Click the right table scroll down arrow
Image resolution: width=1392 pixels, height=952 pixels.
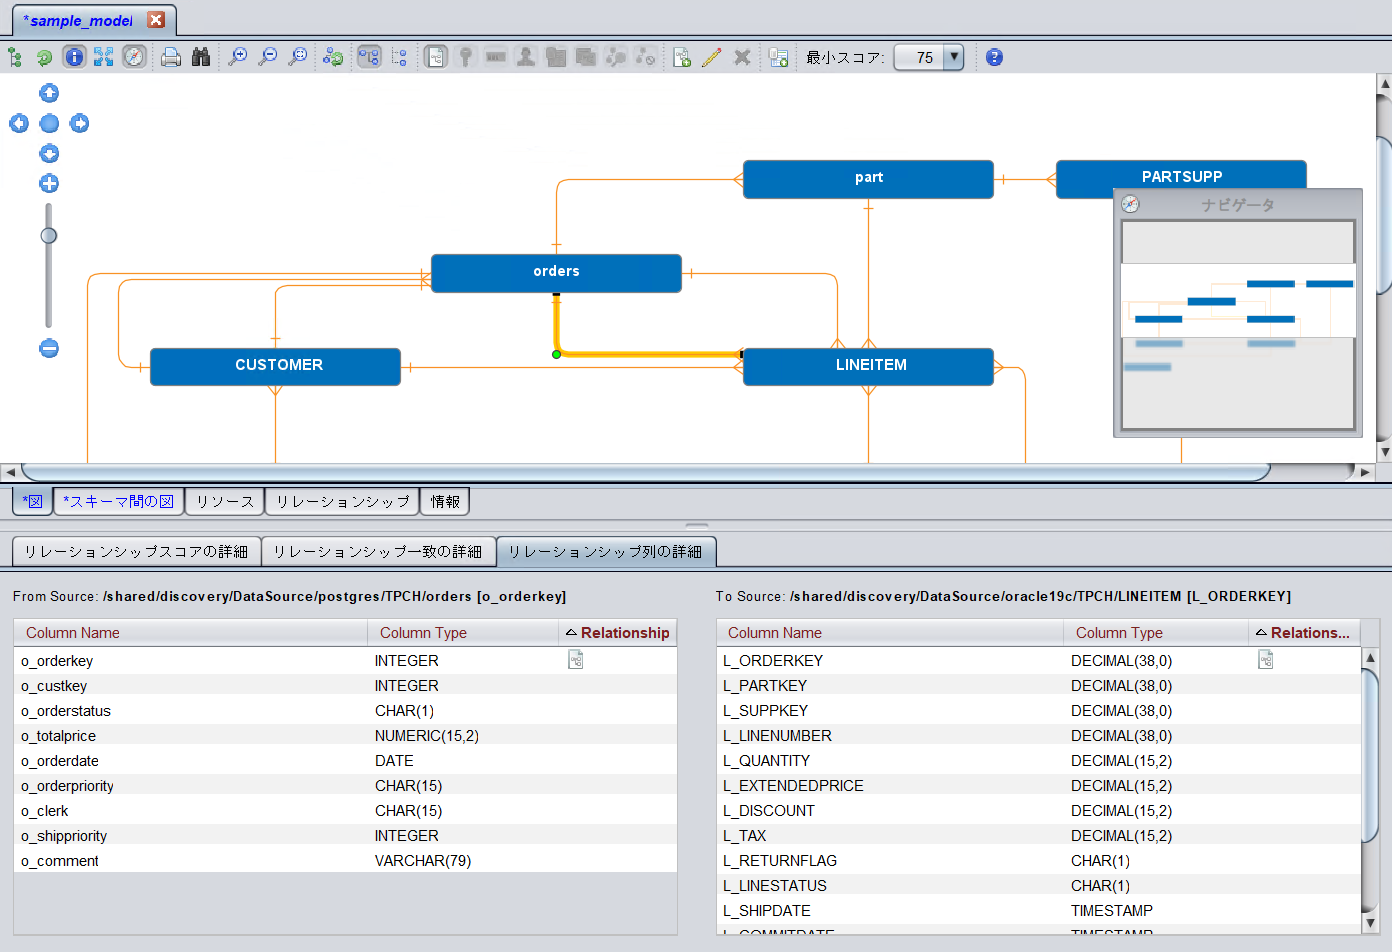click(x=1370, y=924)
